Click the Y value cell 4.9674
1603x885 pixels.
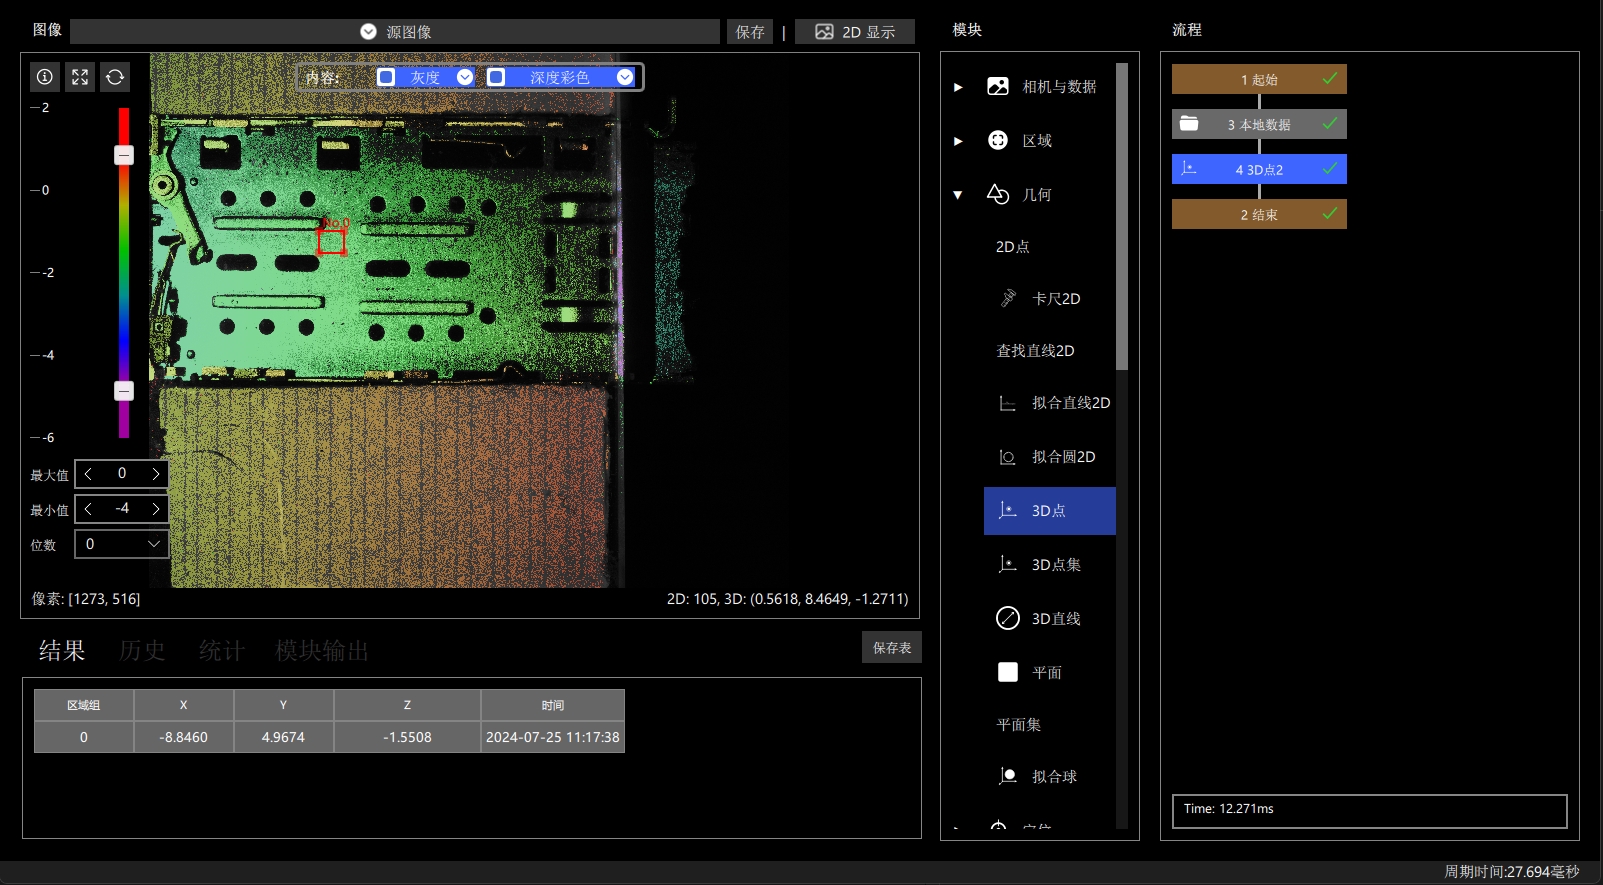[284, 737]
